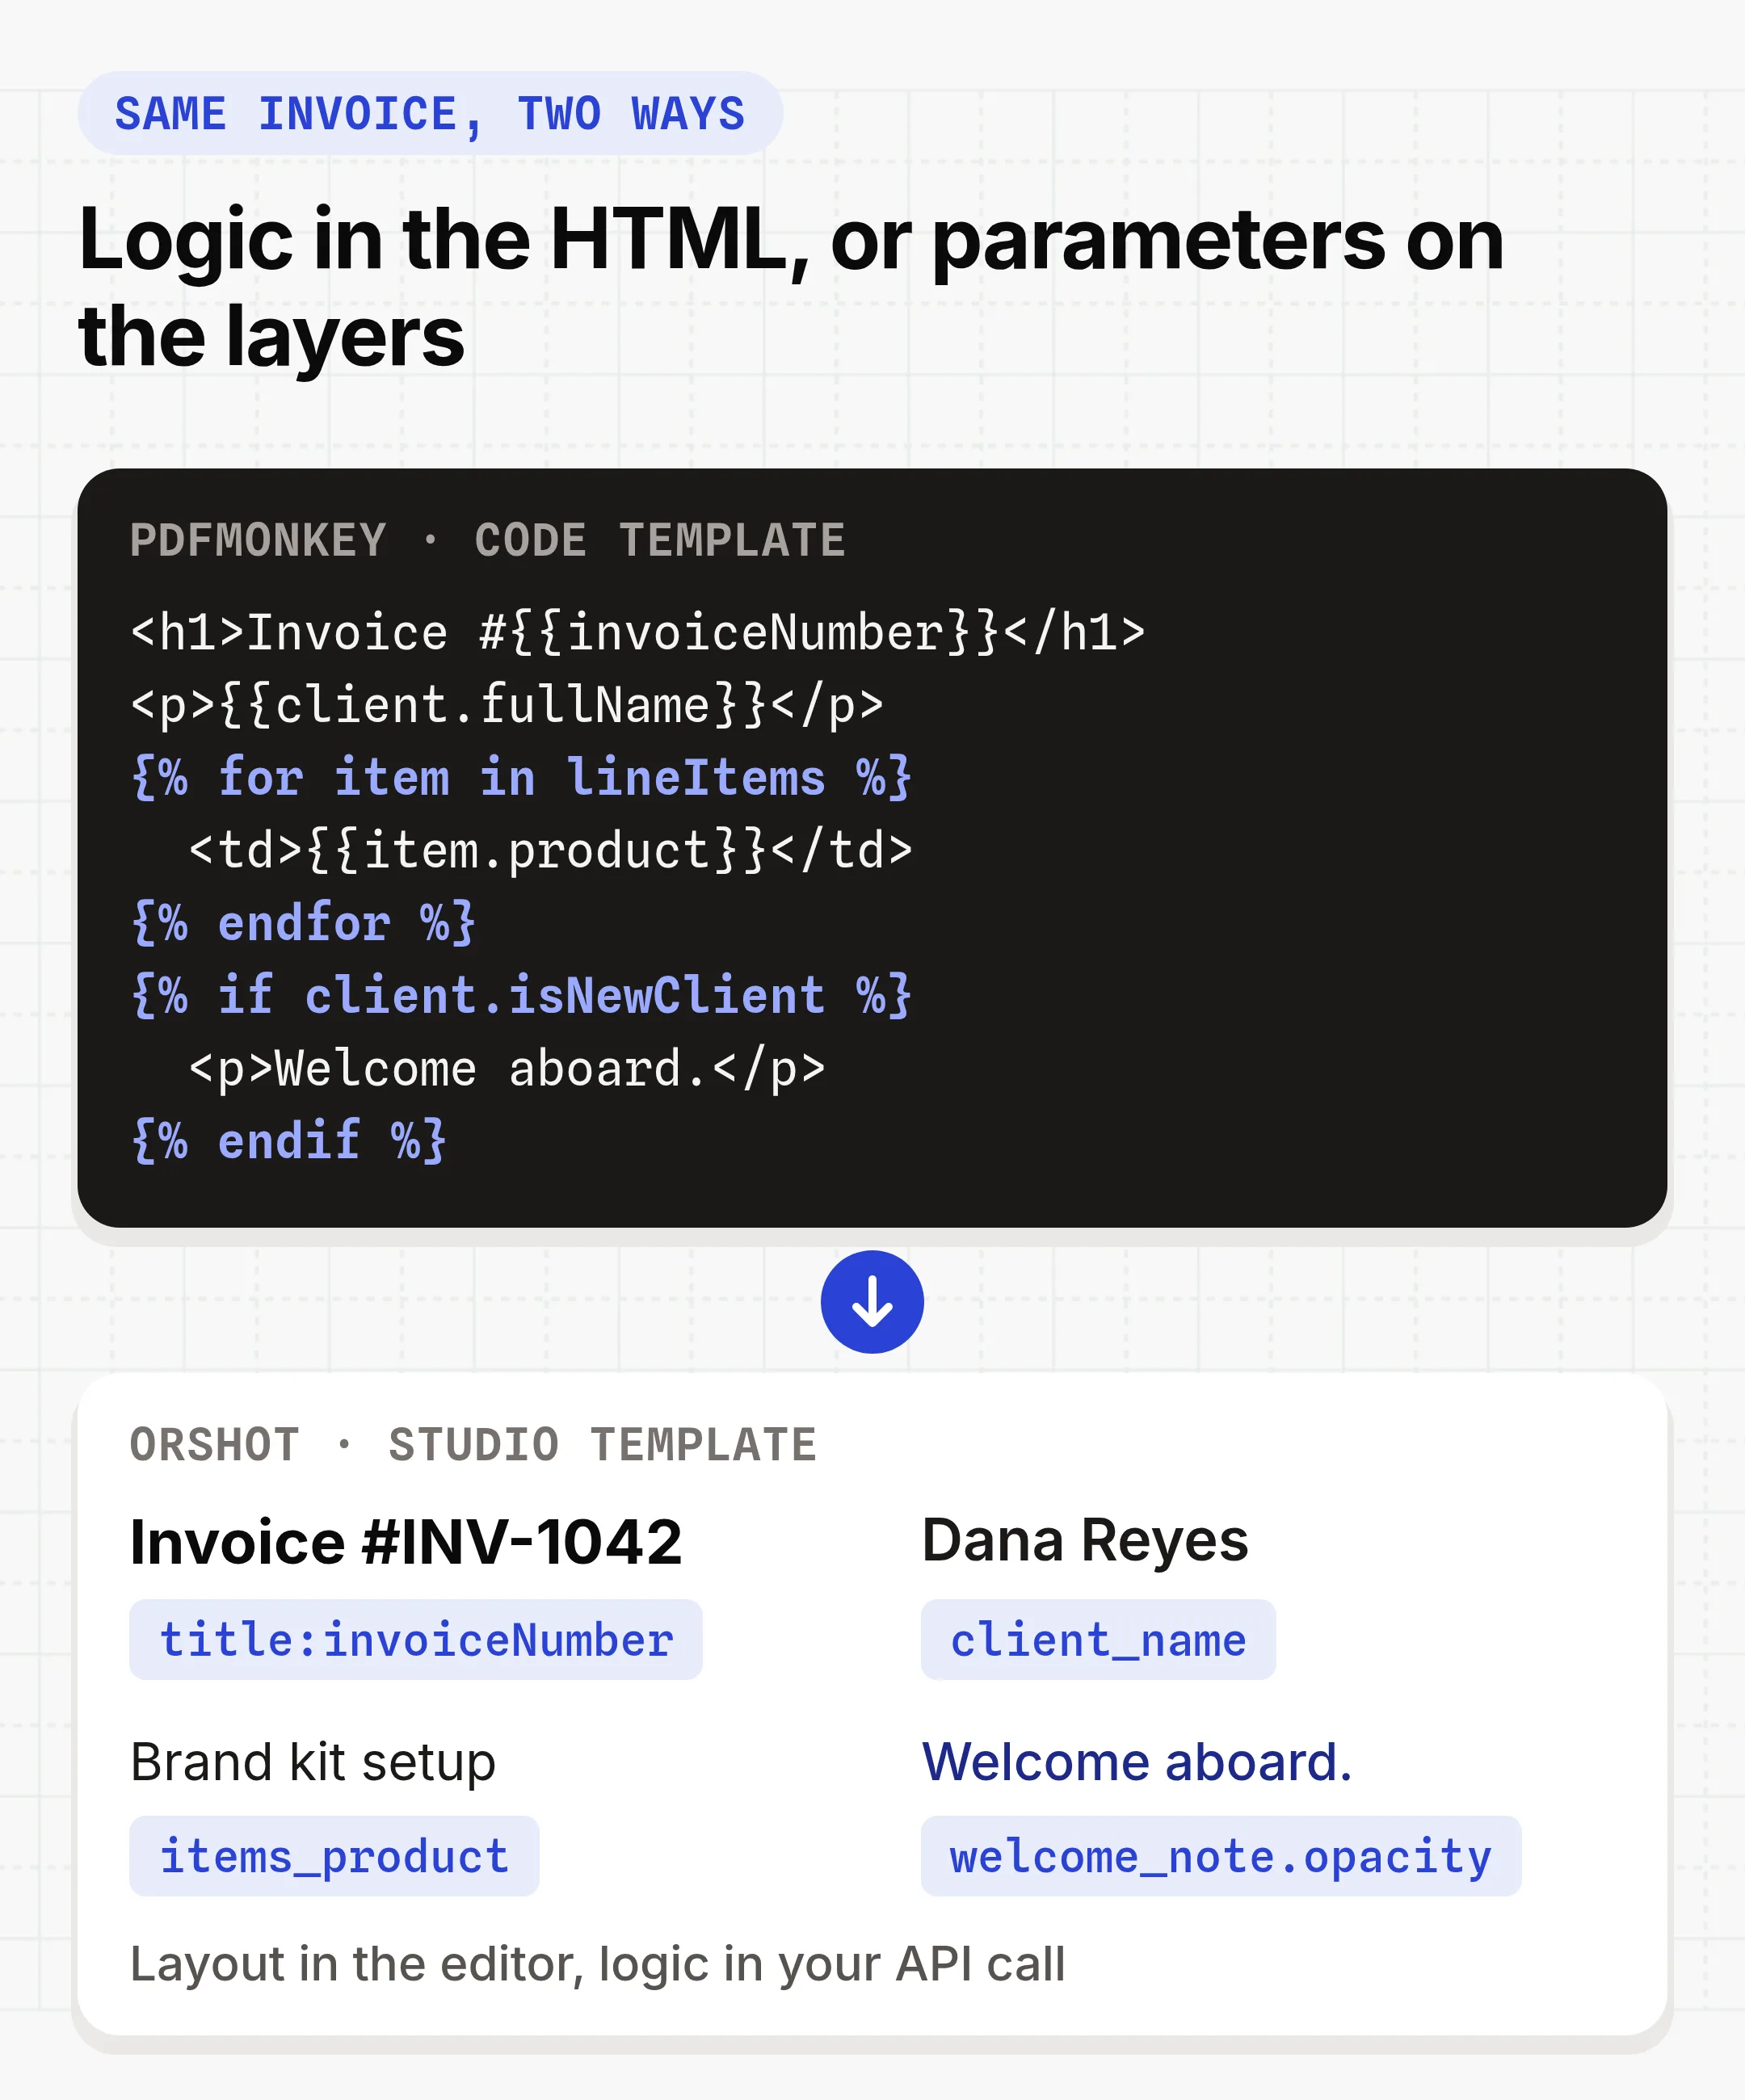The height and width of the screenshot is (2100, 1745).
Task: Click the blue 'Welcome aboard.' note
Action: (1137, 1762)
